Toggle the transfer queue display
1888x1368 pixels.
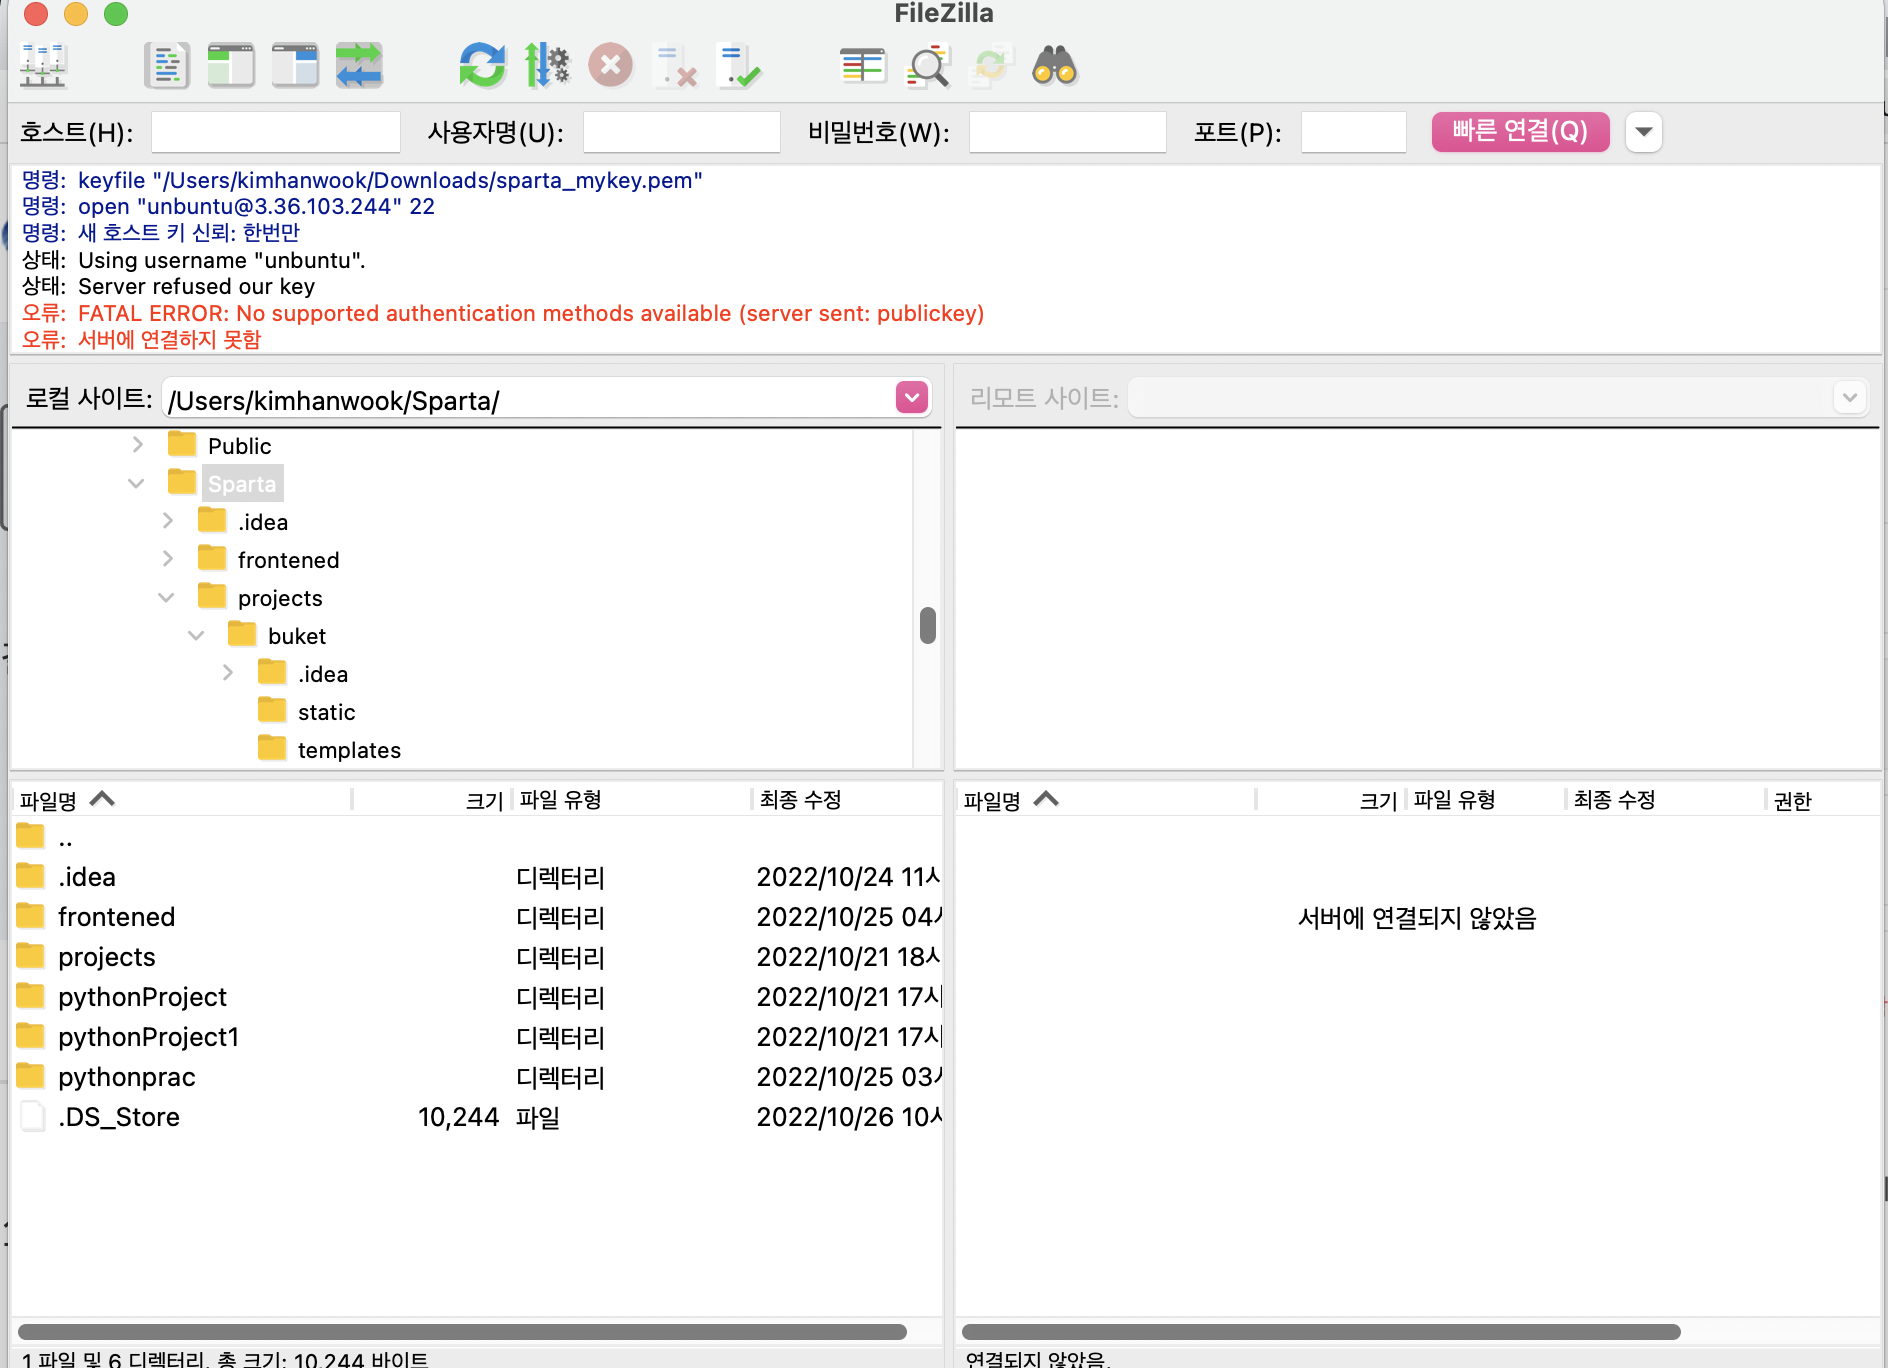[359, 66]
